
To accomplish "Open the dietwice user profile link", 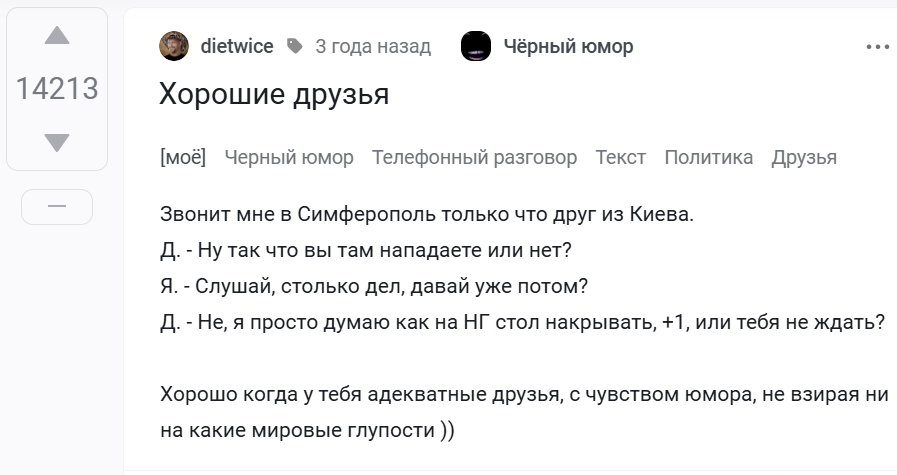I will 237,46.
